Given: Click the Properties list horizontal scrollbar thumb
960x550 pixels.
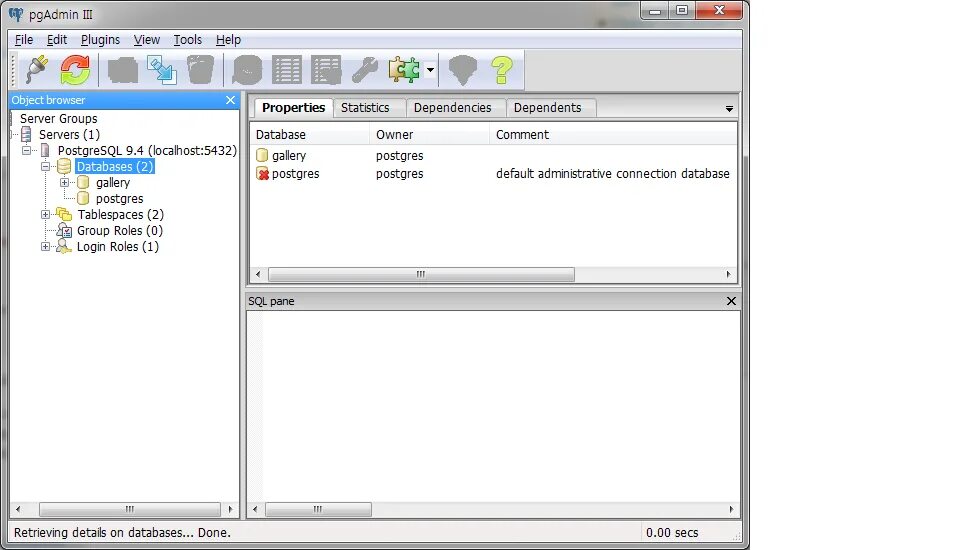Looking at the screenshot, I should point(421,274).
